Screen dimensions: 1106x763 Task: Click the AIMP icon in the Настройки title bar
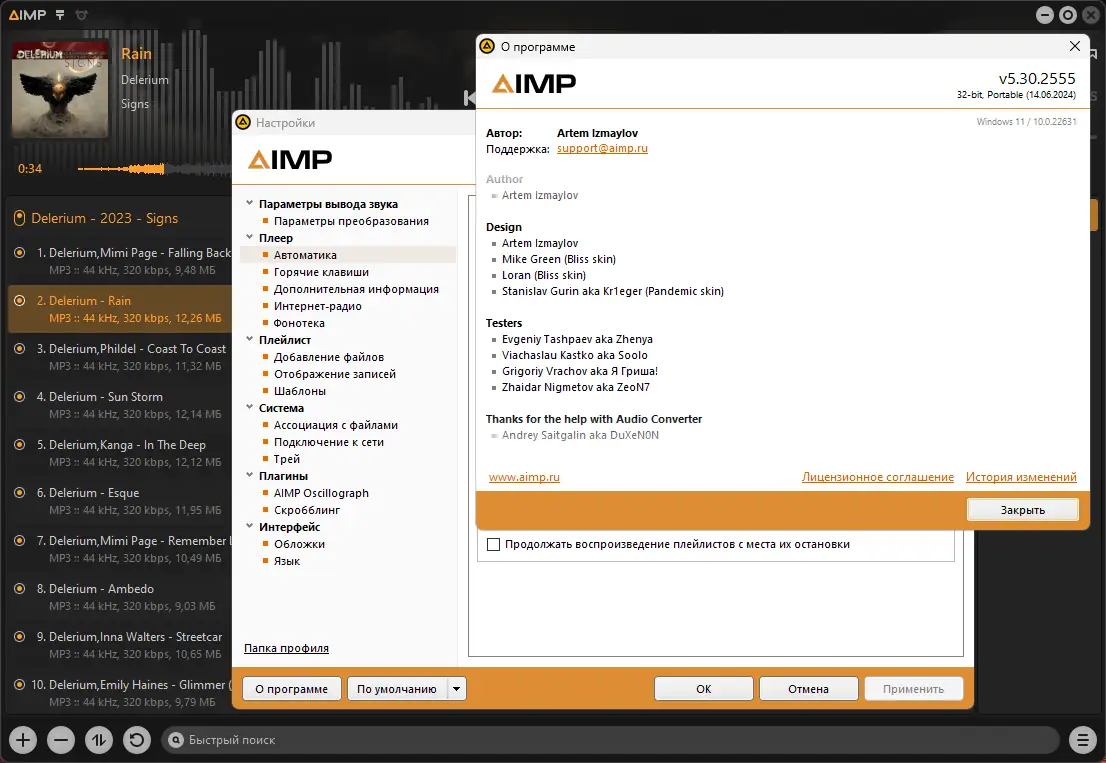coord(243,123)
